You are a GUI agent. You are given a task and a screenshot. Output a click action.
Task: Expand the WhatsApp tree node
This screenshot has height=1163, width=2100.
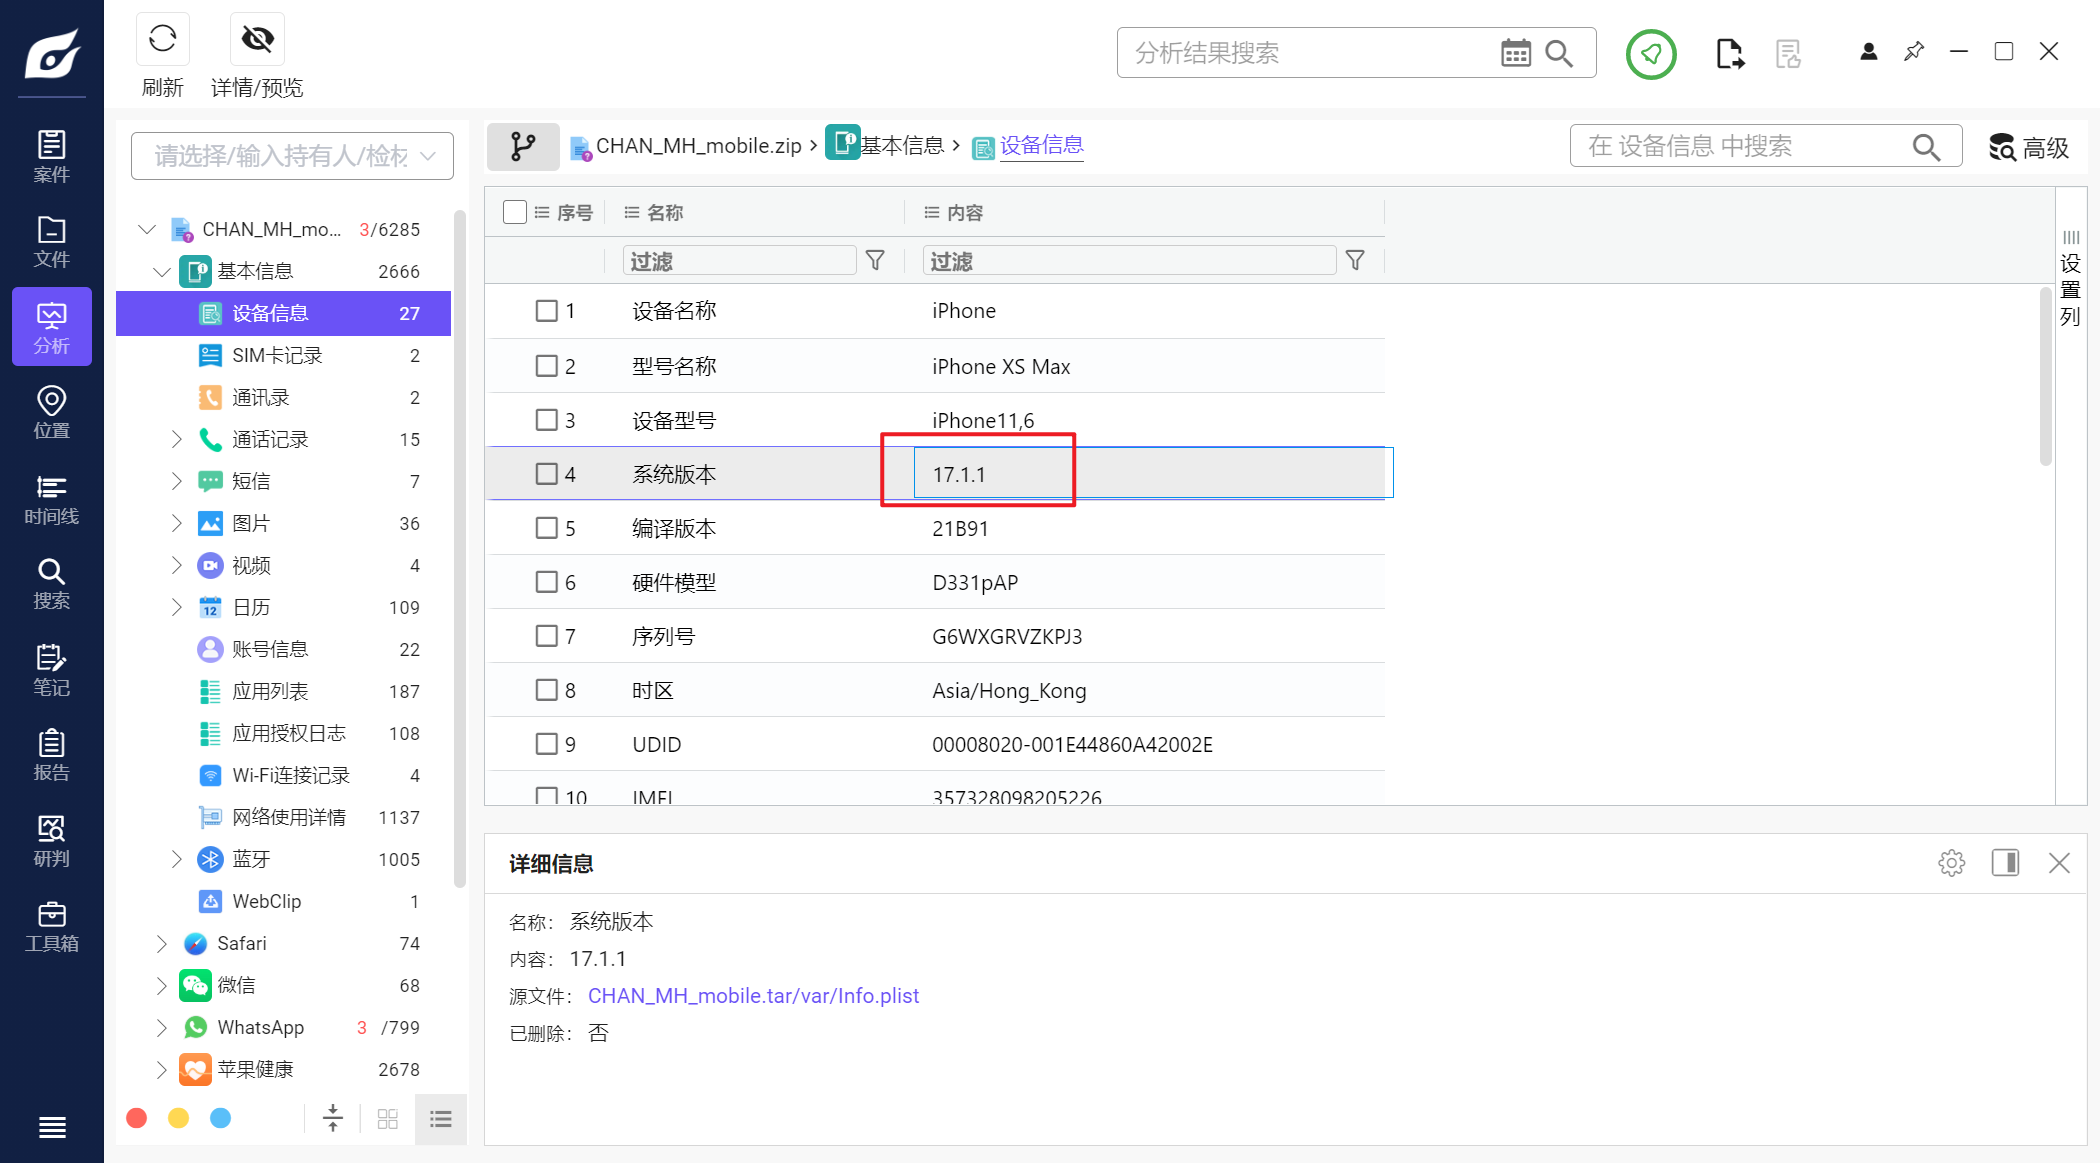point(161,1027)
